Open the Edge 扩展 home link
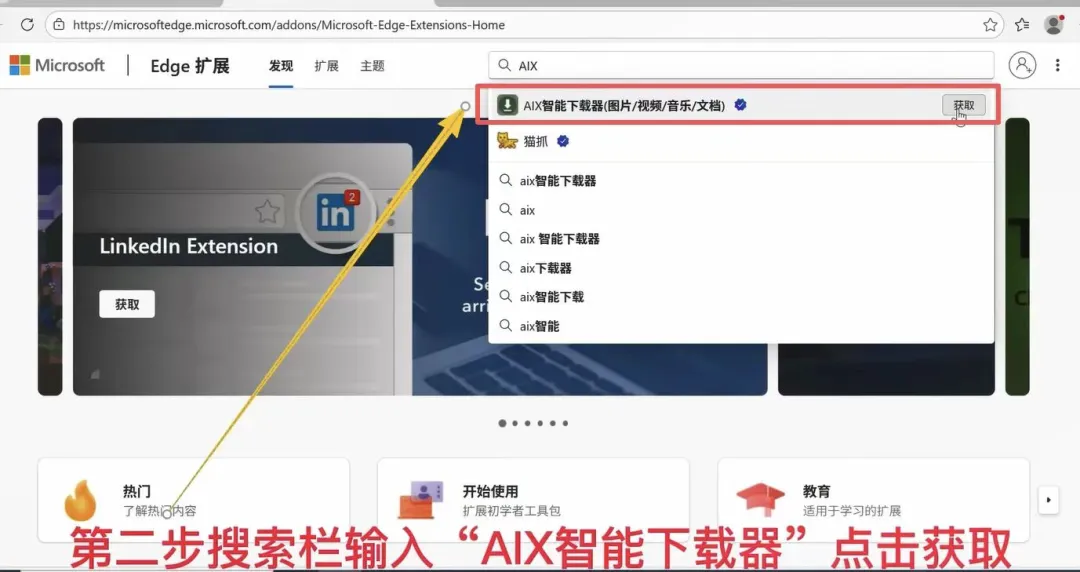The image size is (1080, 572). [189, 66]
